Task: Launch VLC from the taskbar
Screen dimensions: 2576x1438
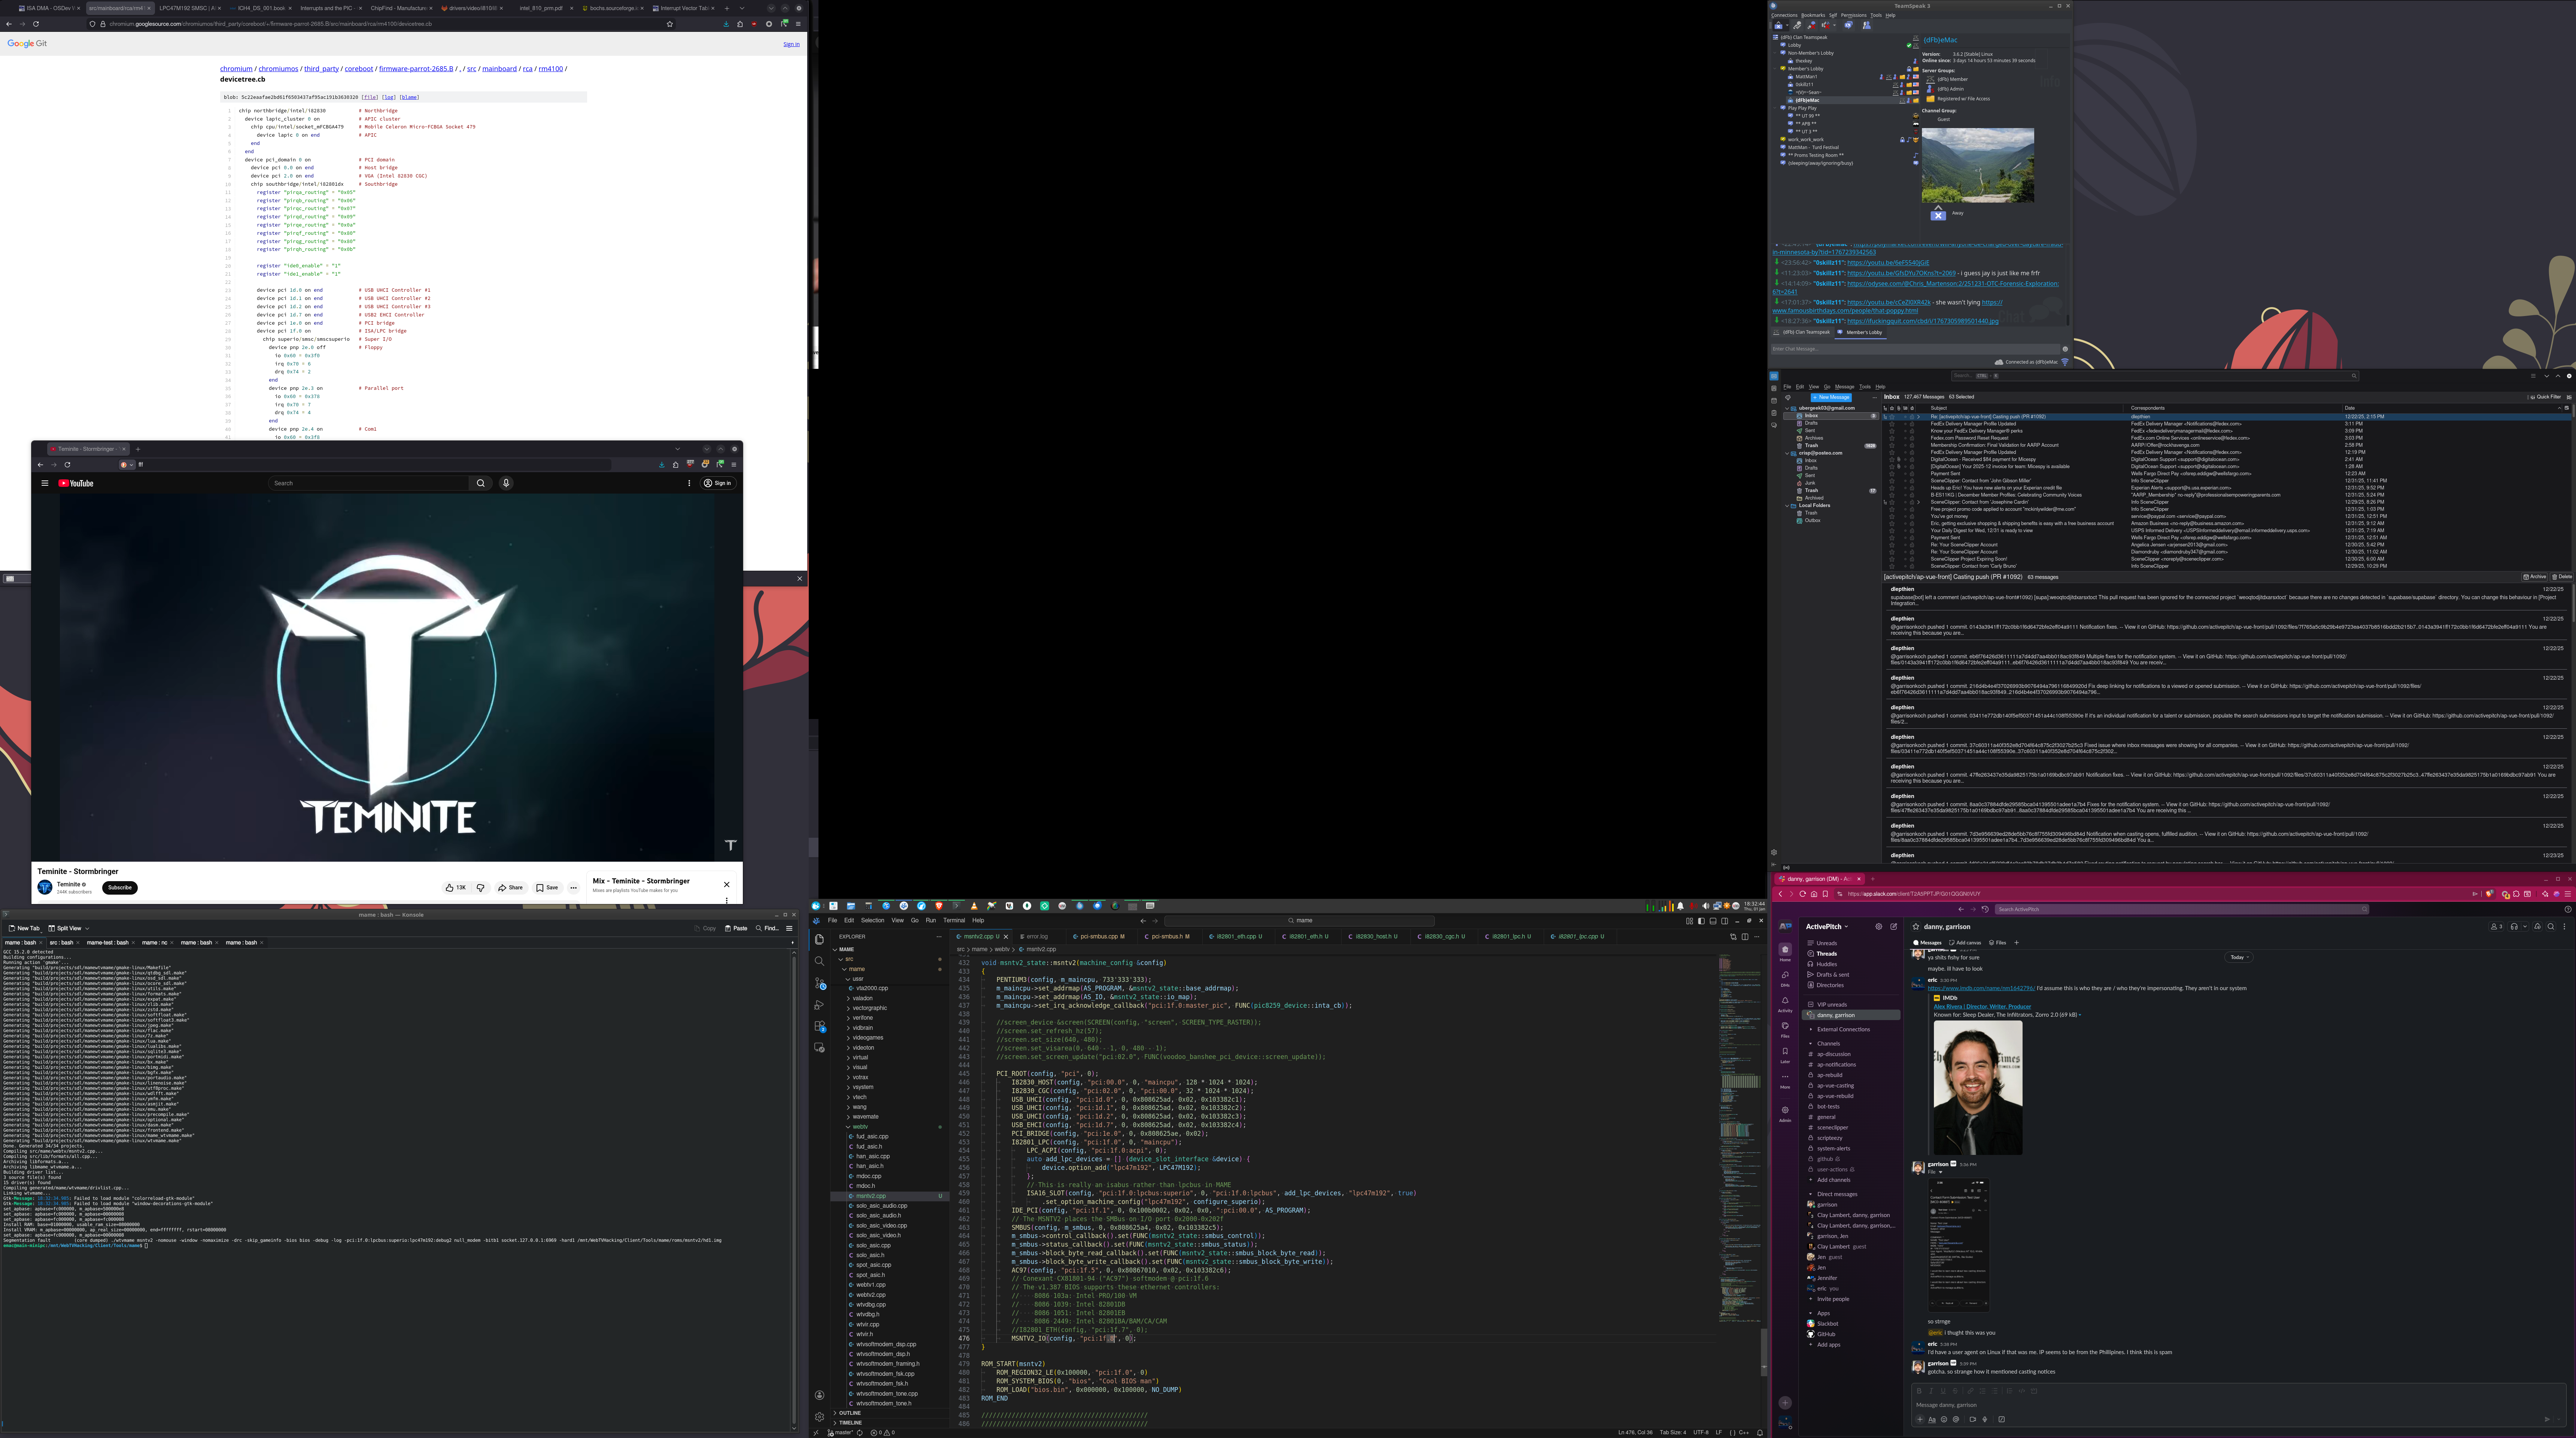Action: [974, 906]
